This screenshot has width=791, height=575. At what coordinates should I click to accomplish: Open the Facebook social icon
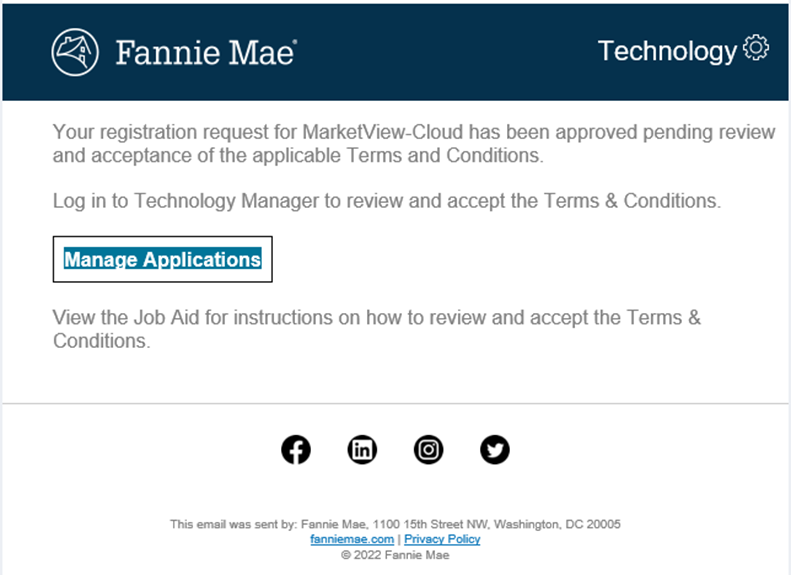coord(296,449)
